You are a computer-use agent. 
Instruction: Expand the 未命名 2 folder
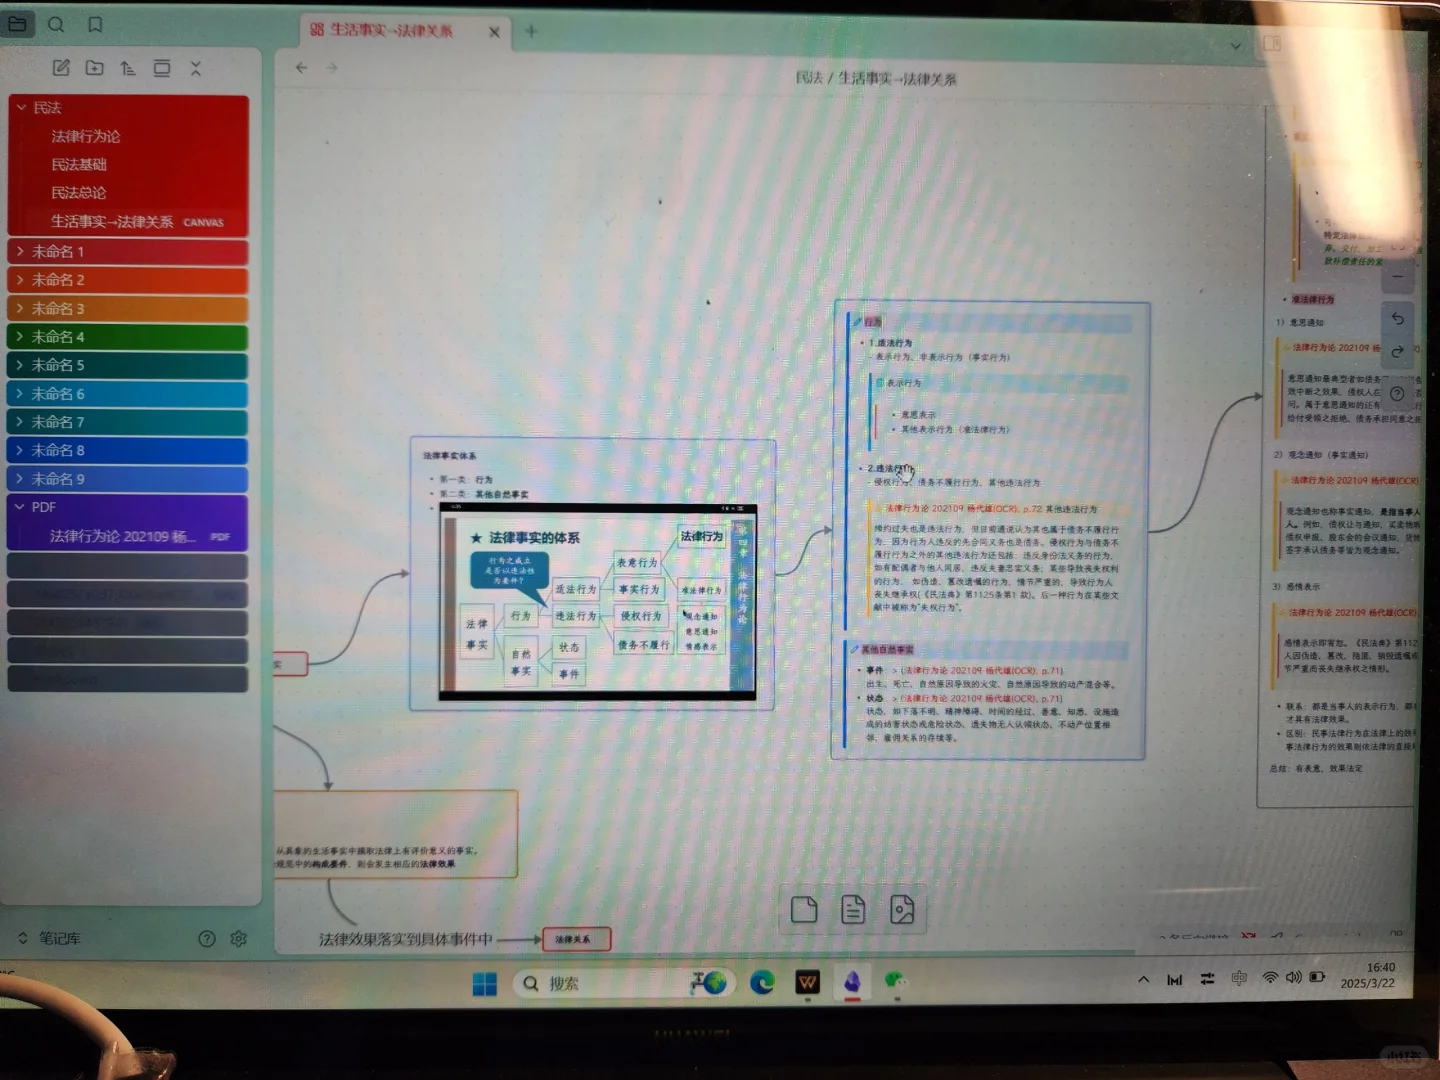[128, 280]
